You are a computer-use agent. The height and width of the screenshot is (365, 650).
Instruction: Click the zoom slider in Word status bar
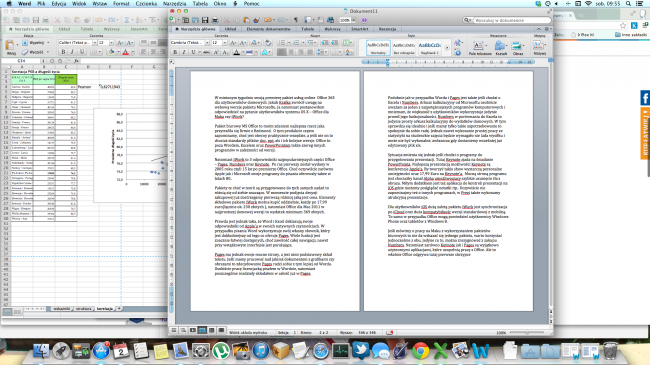tap(526, 333)
